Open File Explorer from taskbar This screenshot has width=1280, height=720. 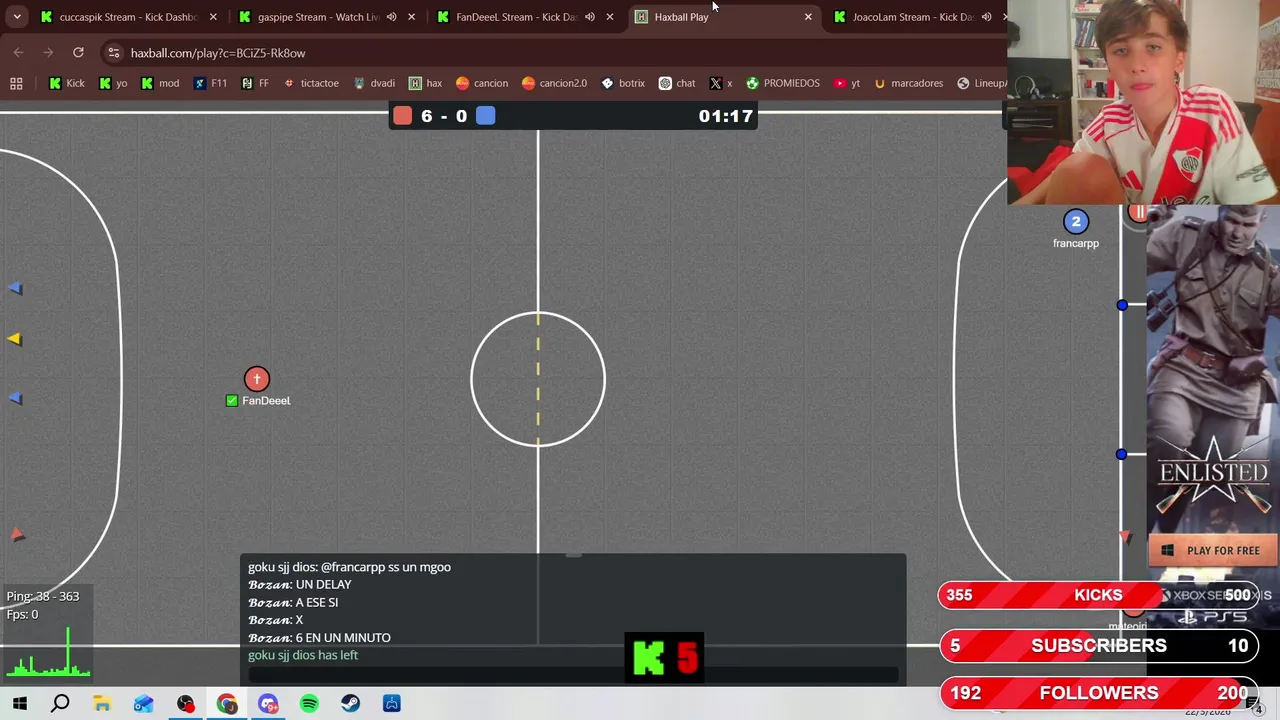click(x=102, y=704)
